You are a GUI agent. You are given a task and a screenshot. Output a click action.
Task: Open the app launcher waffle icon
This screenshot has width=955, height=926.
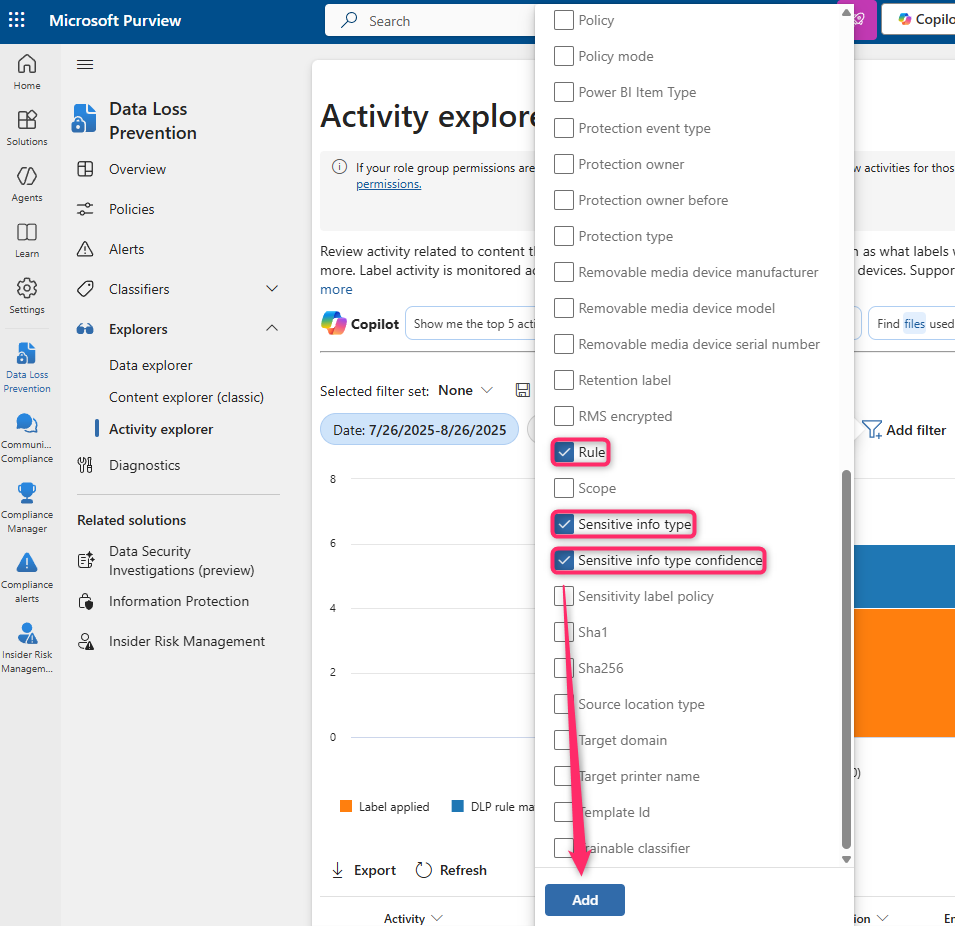[x=17, y=20]
